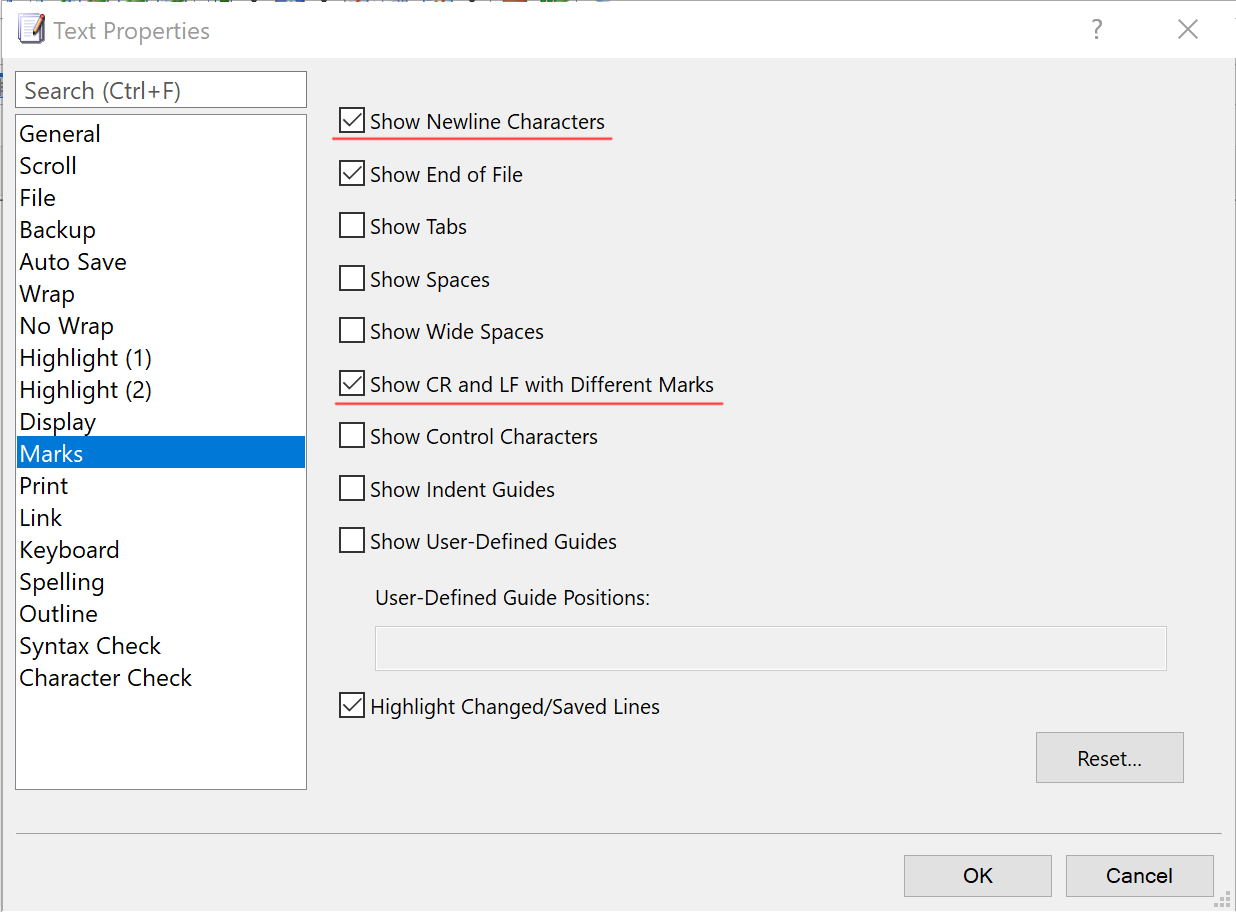This screenshot has height=912, width=1236.
Task: Click the Cancel button
Action: [1140, 876]
